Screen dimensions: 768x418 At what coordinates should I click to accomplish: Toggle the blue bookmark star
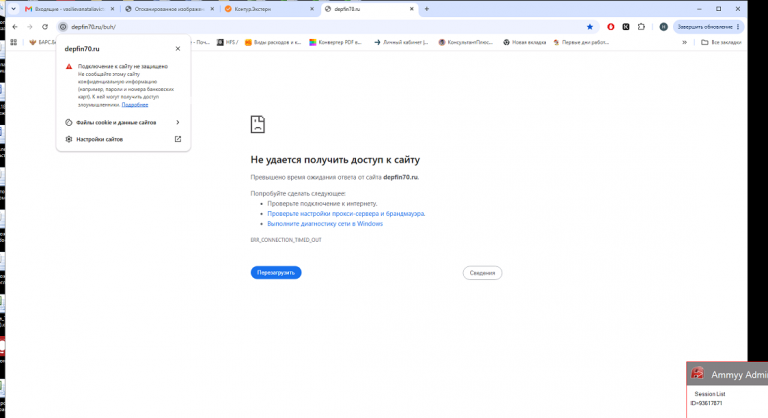590,27
